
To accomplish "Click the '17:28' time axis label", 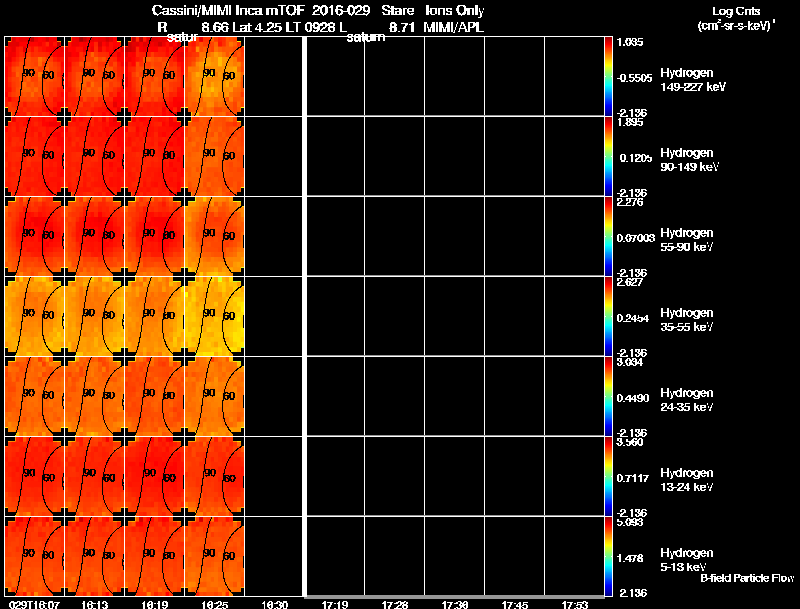I will (x=395, y=604).
